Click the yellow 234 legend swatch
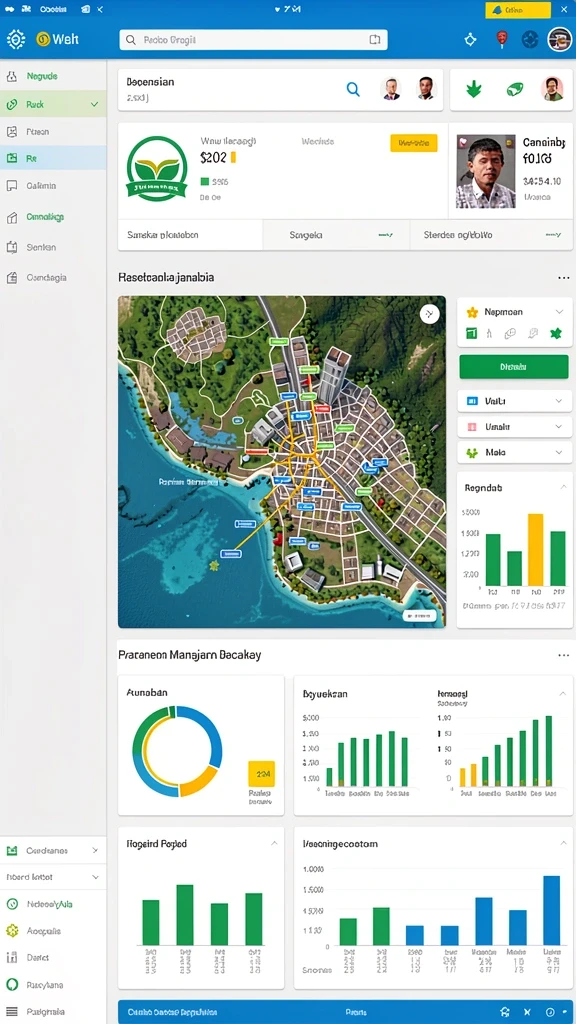576x1024 pixels. coord(262,773)
